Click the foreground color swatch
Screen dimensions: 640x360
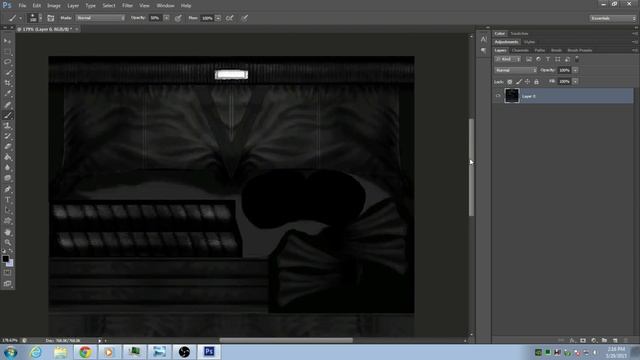pyautogui.click(x=5, y=259)
